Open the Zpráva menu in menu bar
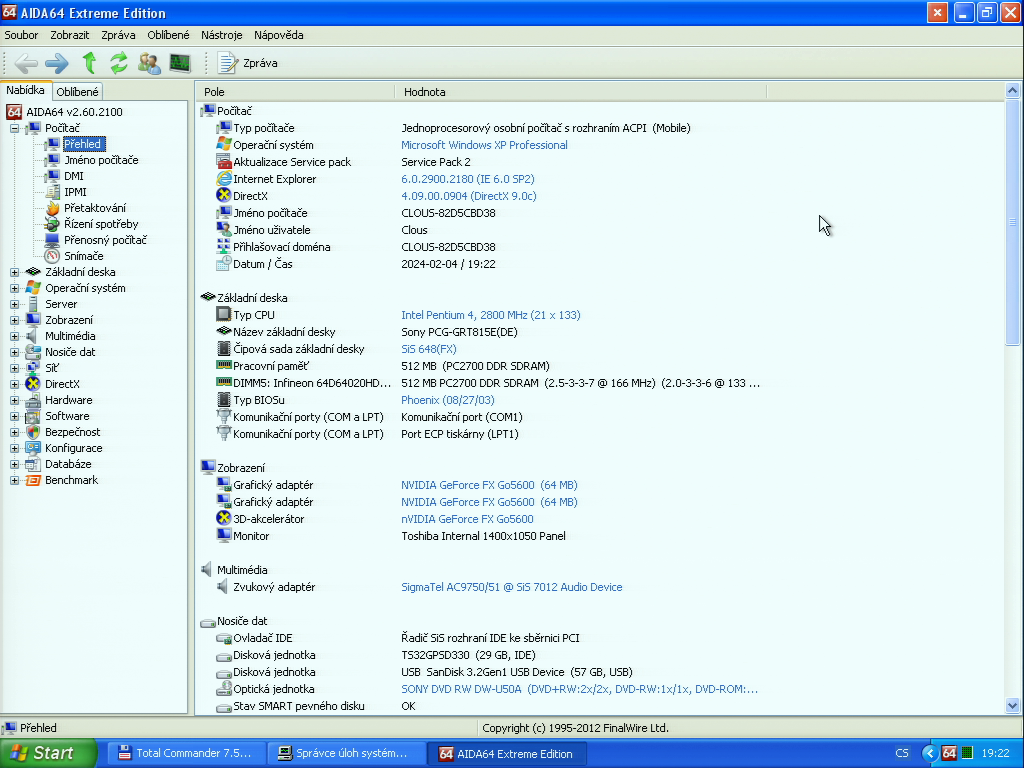 point(118,35)
